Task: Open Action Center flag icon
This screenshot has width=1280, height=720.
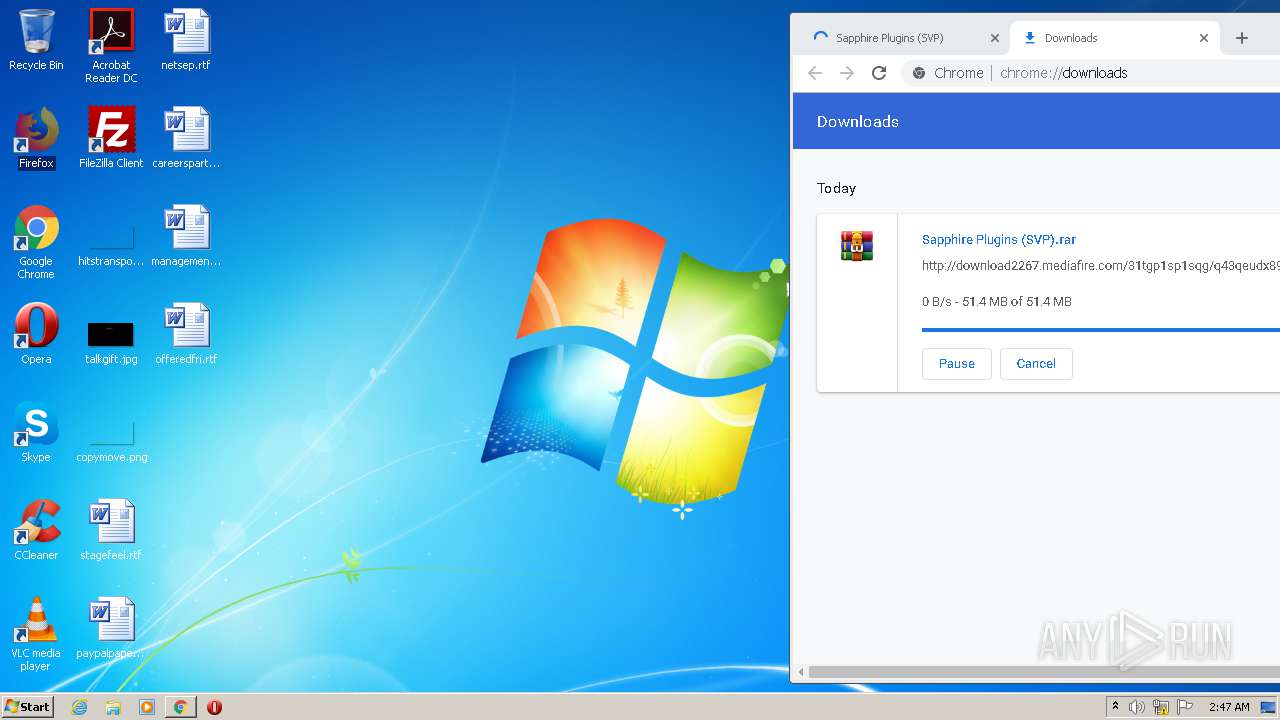Action: click(x=1185, y=707)
